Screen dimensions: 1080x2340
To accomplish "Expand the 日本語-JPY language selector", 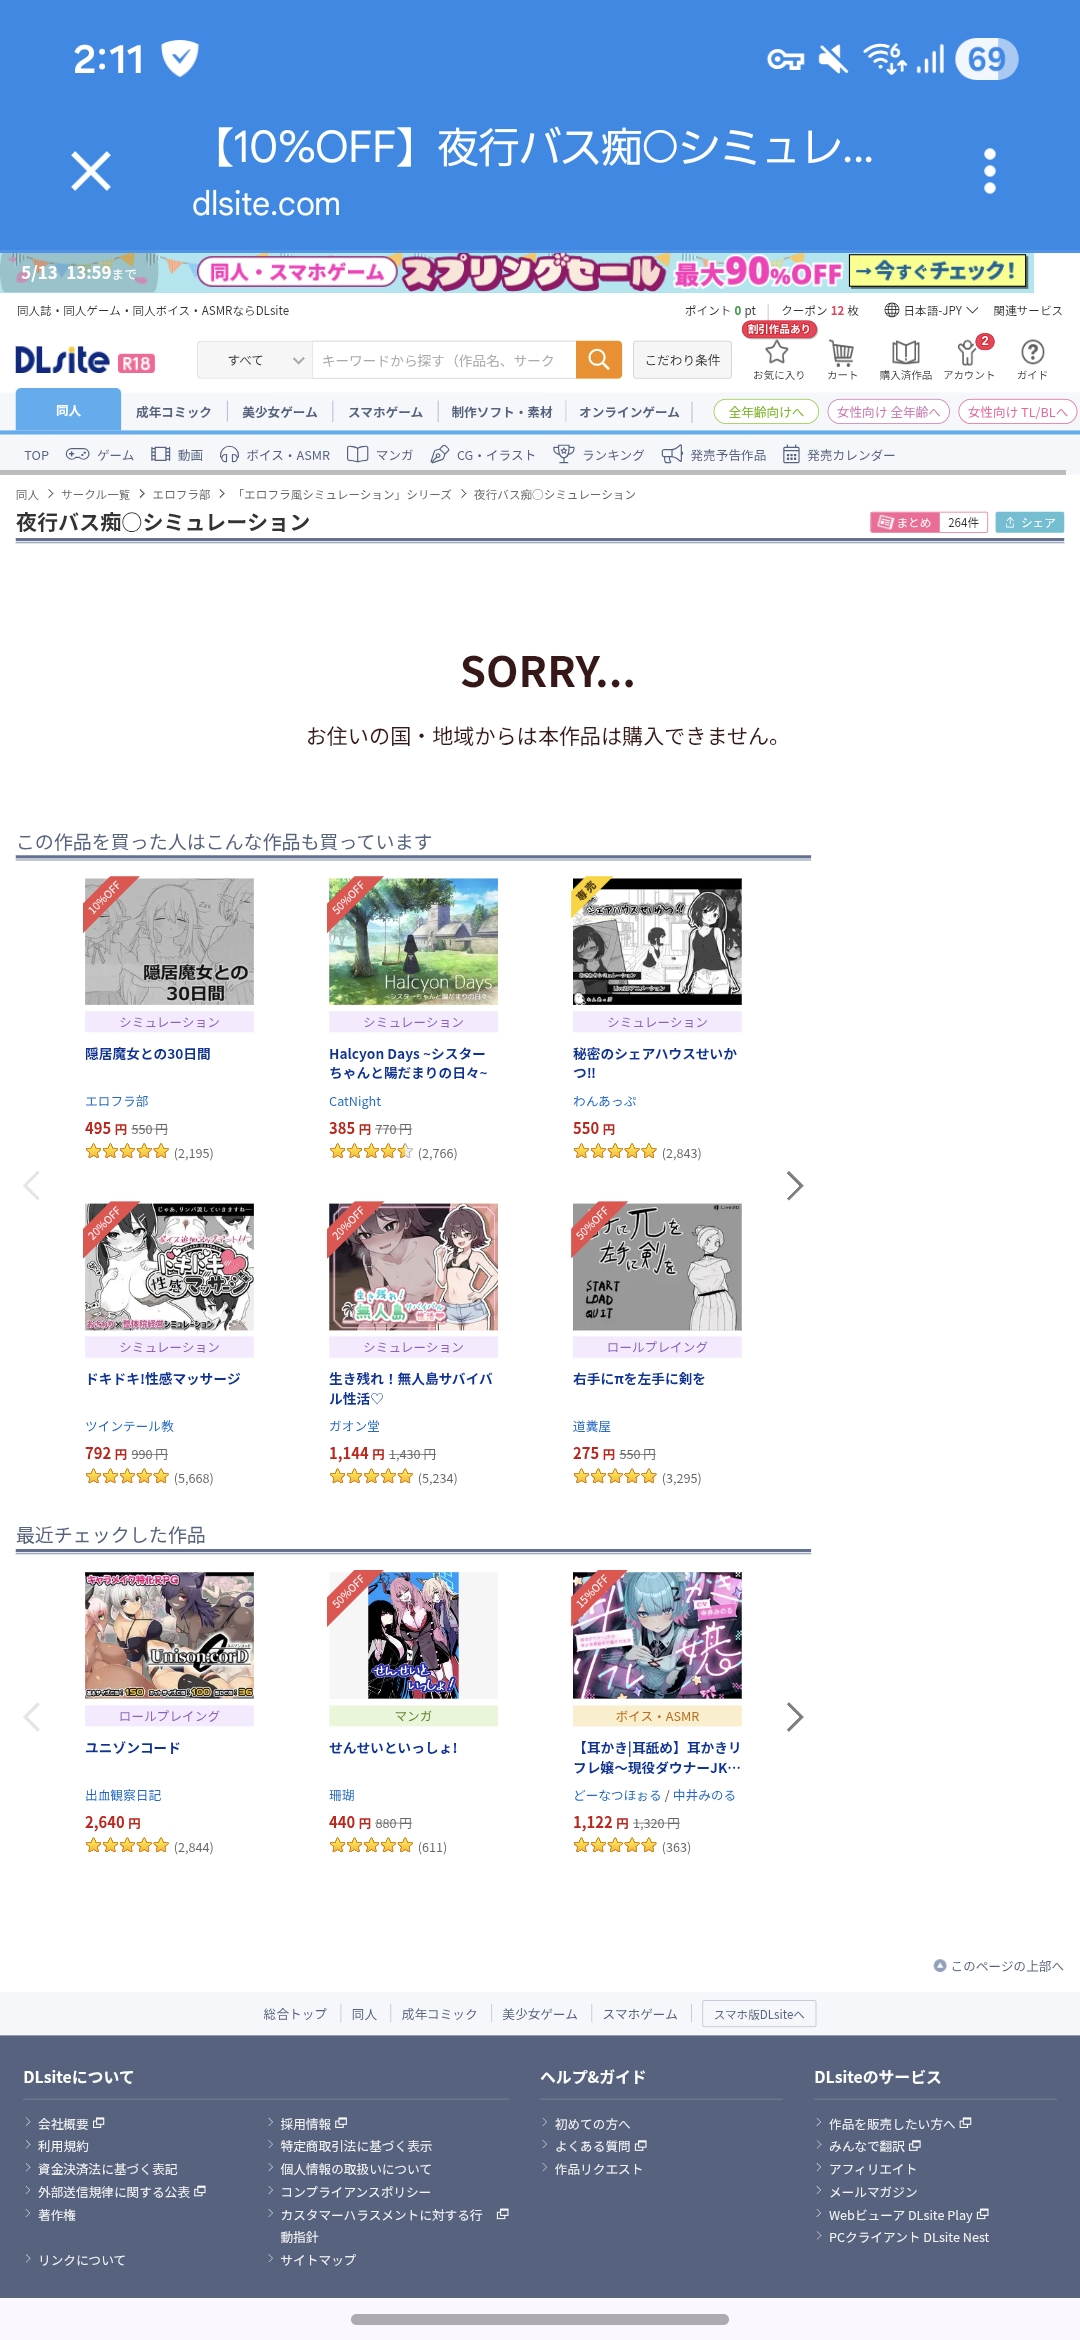I will pos(931,311).
